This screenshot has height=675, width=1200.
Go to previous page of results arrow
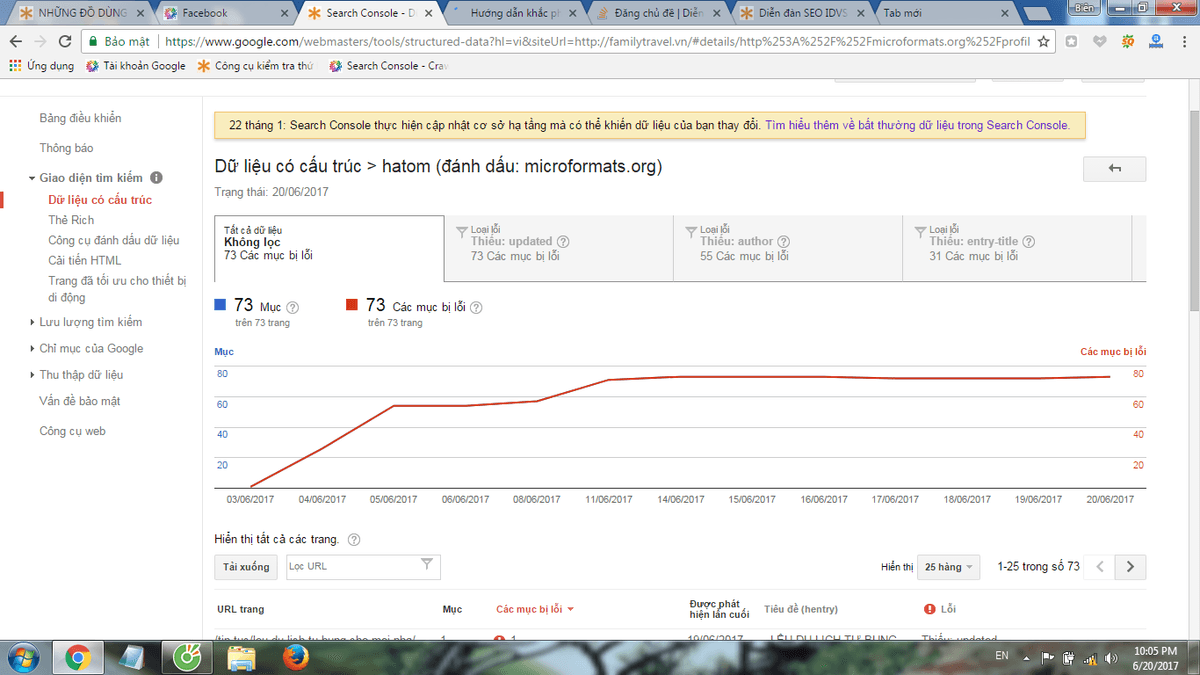click(1101, 567)
